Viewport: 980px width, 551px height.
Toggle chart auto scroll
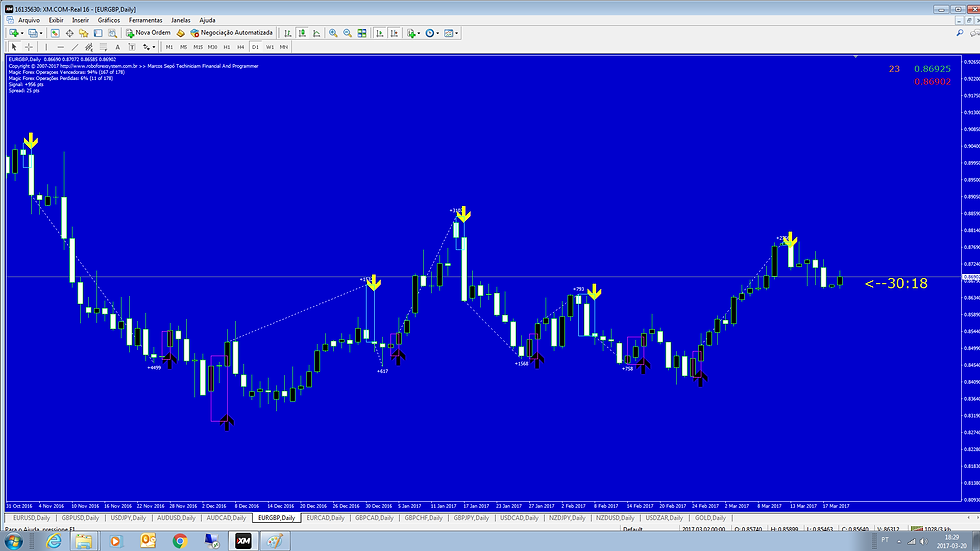coord(379,33)
